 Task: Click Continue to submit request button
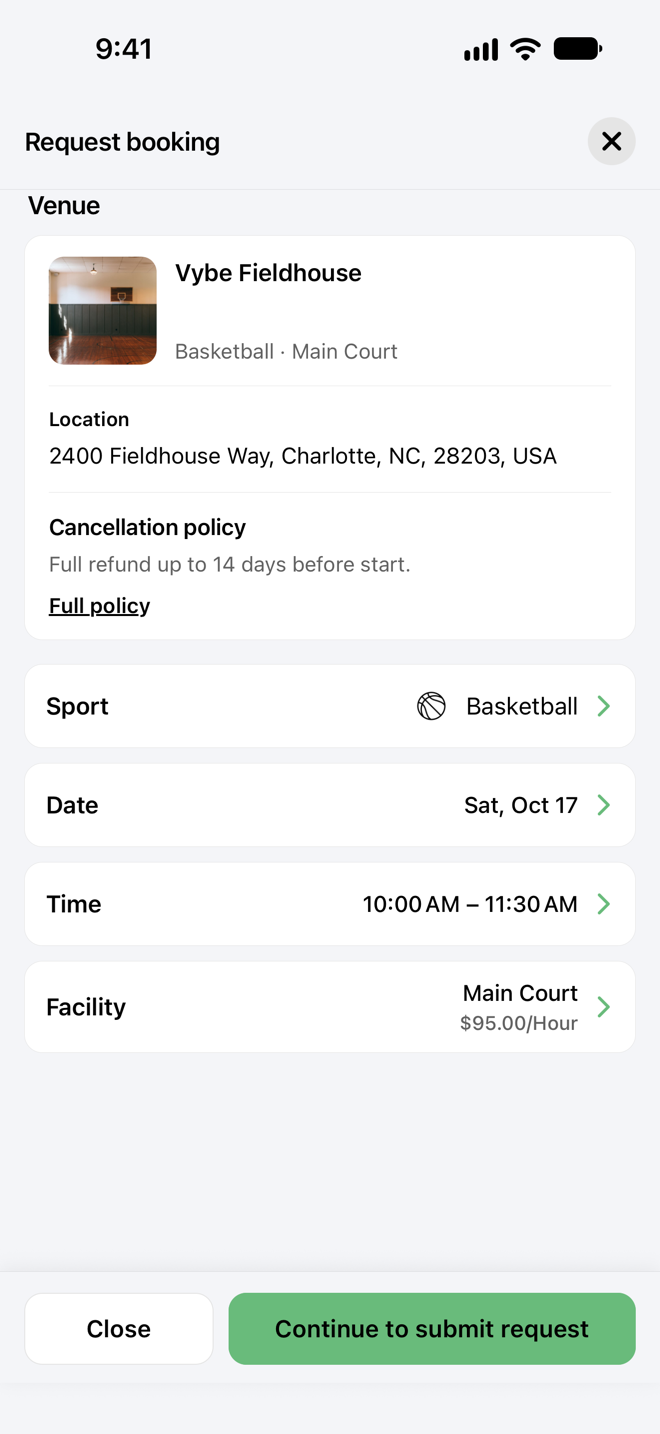(432, 1329)
